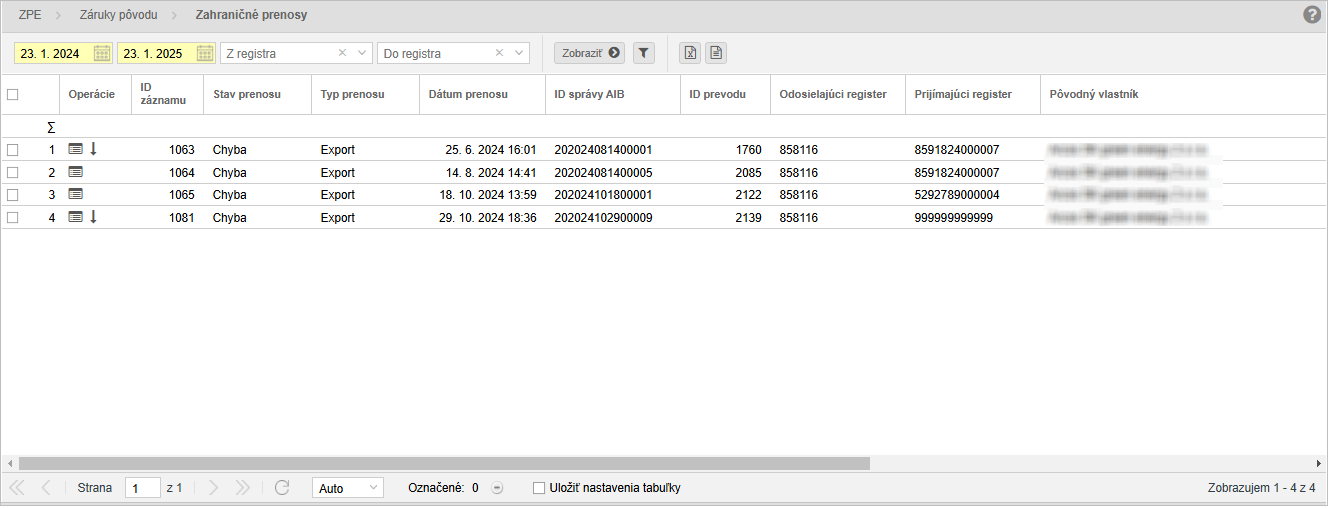
Task: Refresh the table with reload icon
Action: (x=282, y=488)
